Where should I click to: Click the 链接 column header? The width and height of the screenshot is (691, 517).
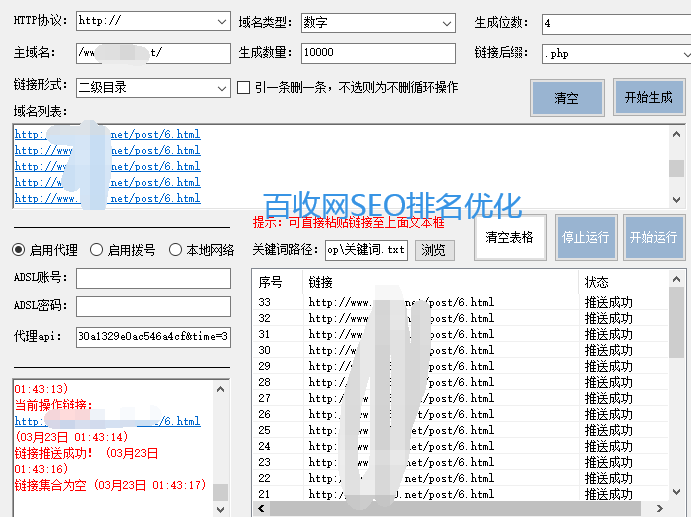click(x=441, y=282)
